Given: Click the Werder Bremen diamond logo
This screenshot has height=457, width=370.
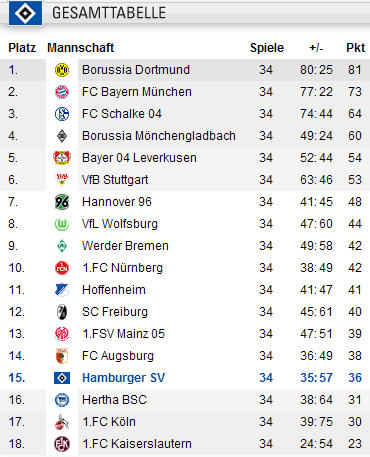Looking at the screenshot, I should click(x=62, y=246).
